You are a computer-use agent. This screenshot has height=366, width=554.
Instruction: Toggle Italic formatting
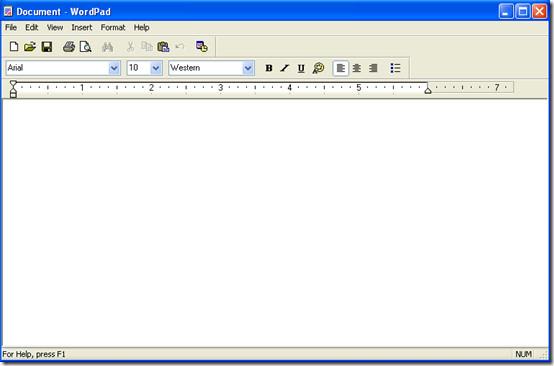pos(285,68)
